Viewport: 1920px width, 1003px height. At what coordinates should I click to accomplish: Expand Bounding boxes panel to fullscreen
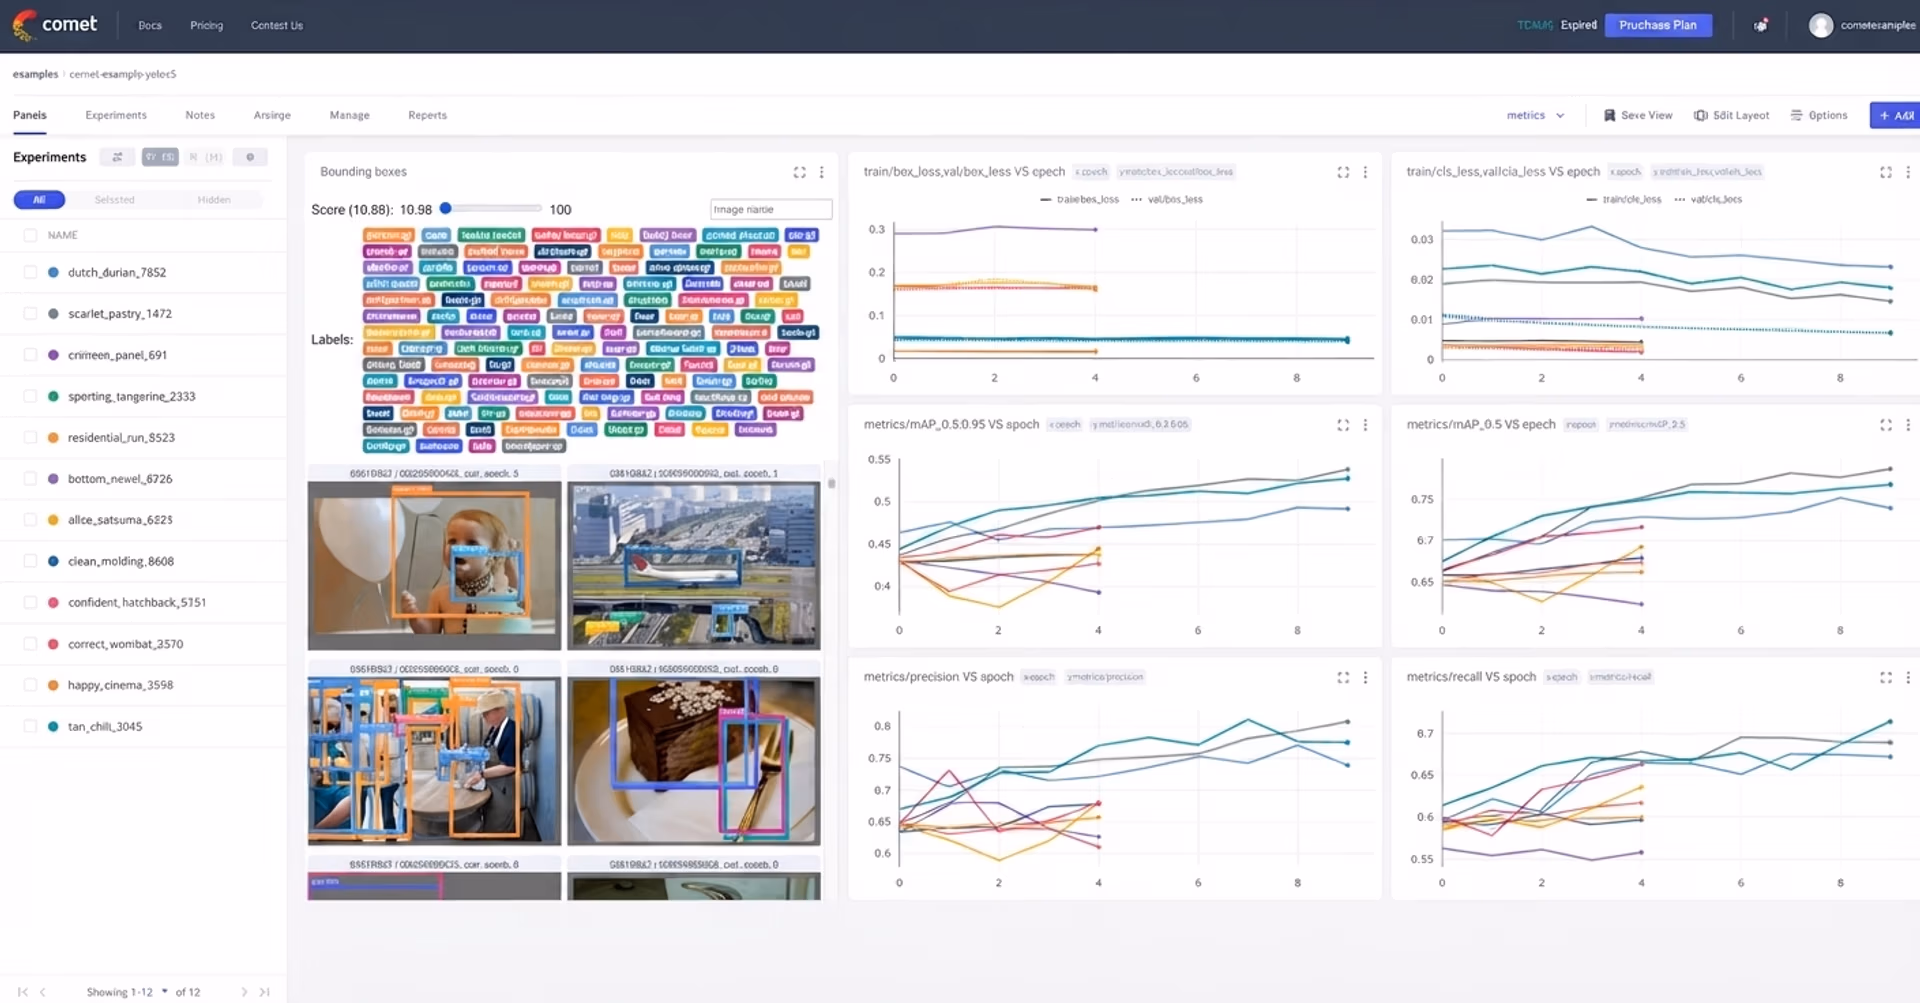[x=799, y=172]
